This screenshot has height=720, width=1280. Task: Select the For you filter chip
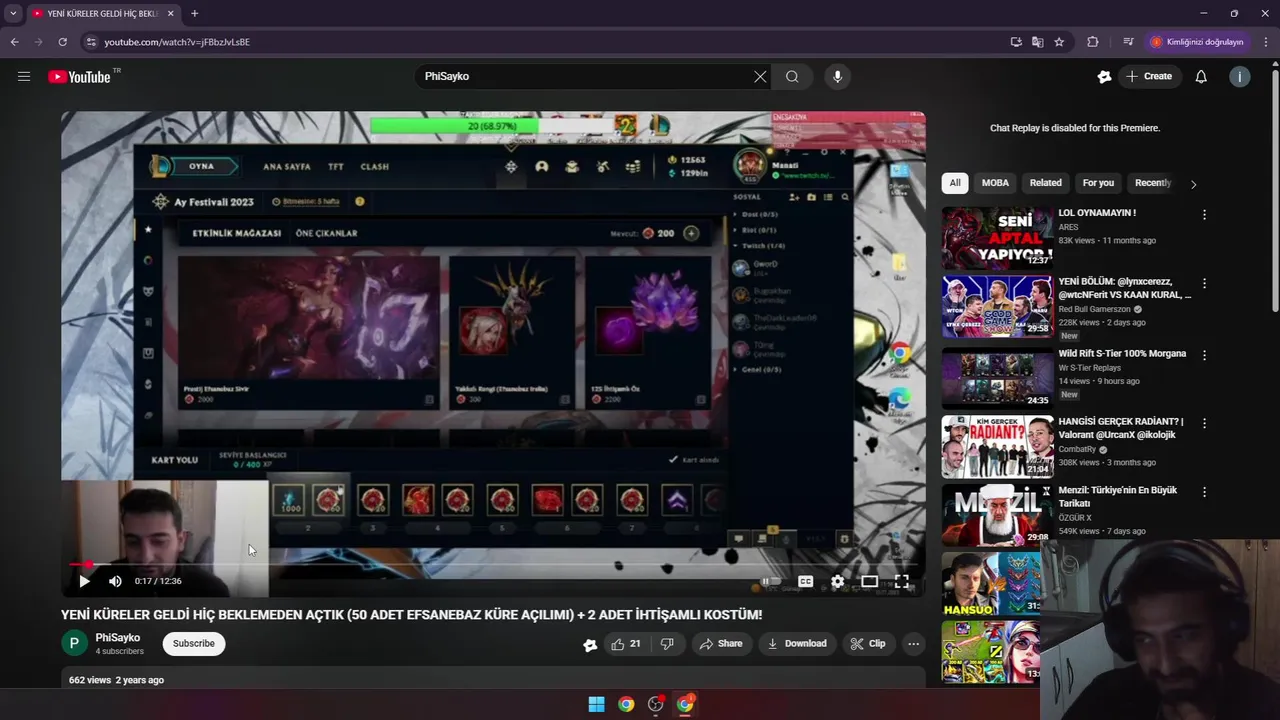[x=1098, y=183]
